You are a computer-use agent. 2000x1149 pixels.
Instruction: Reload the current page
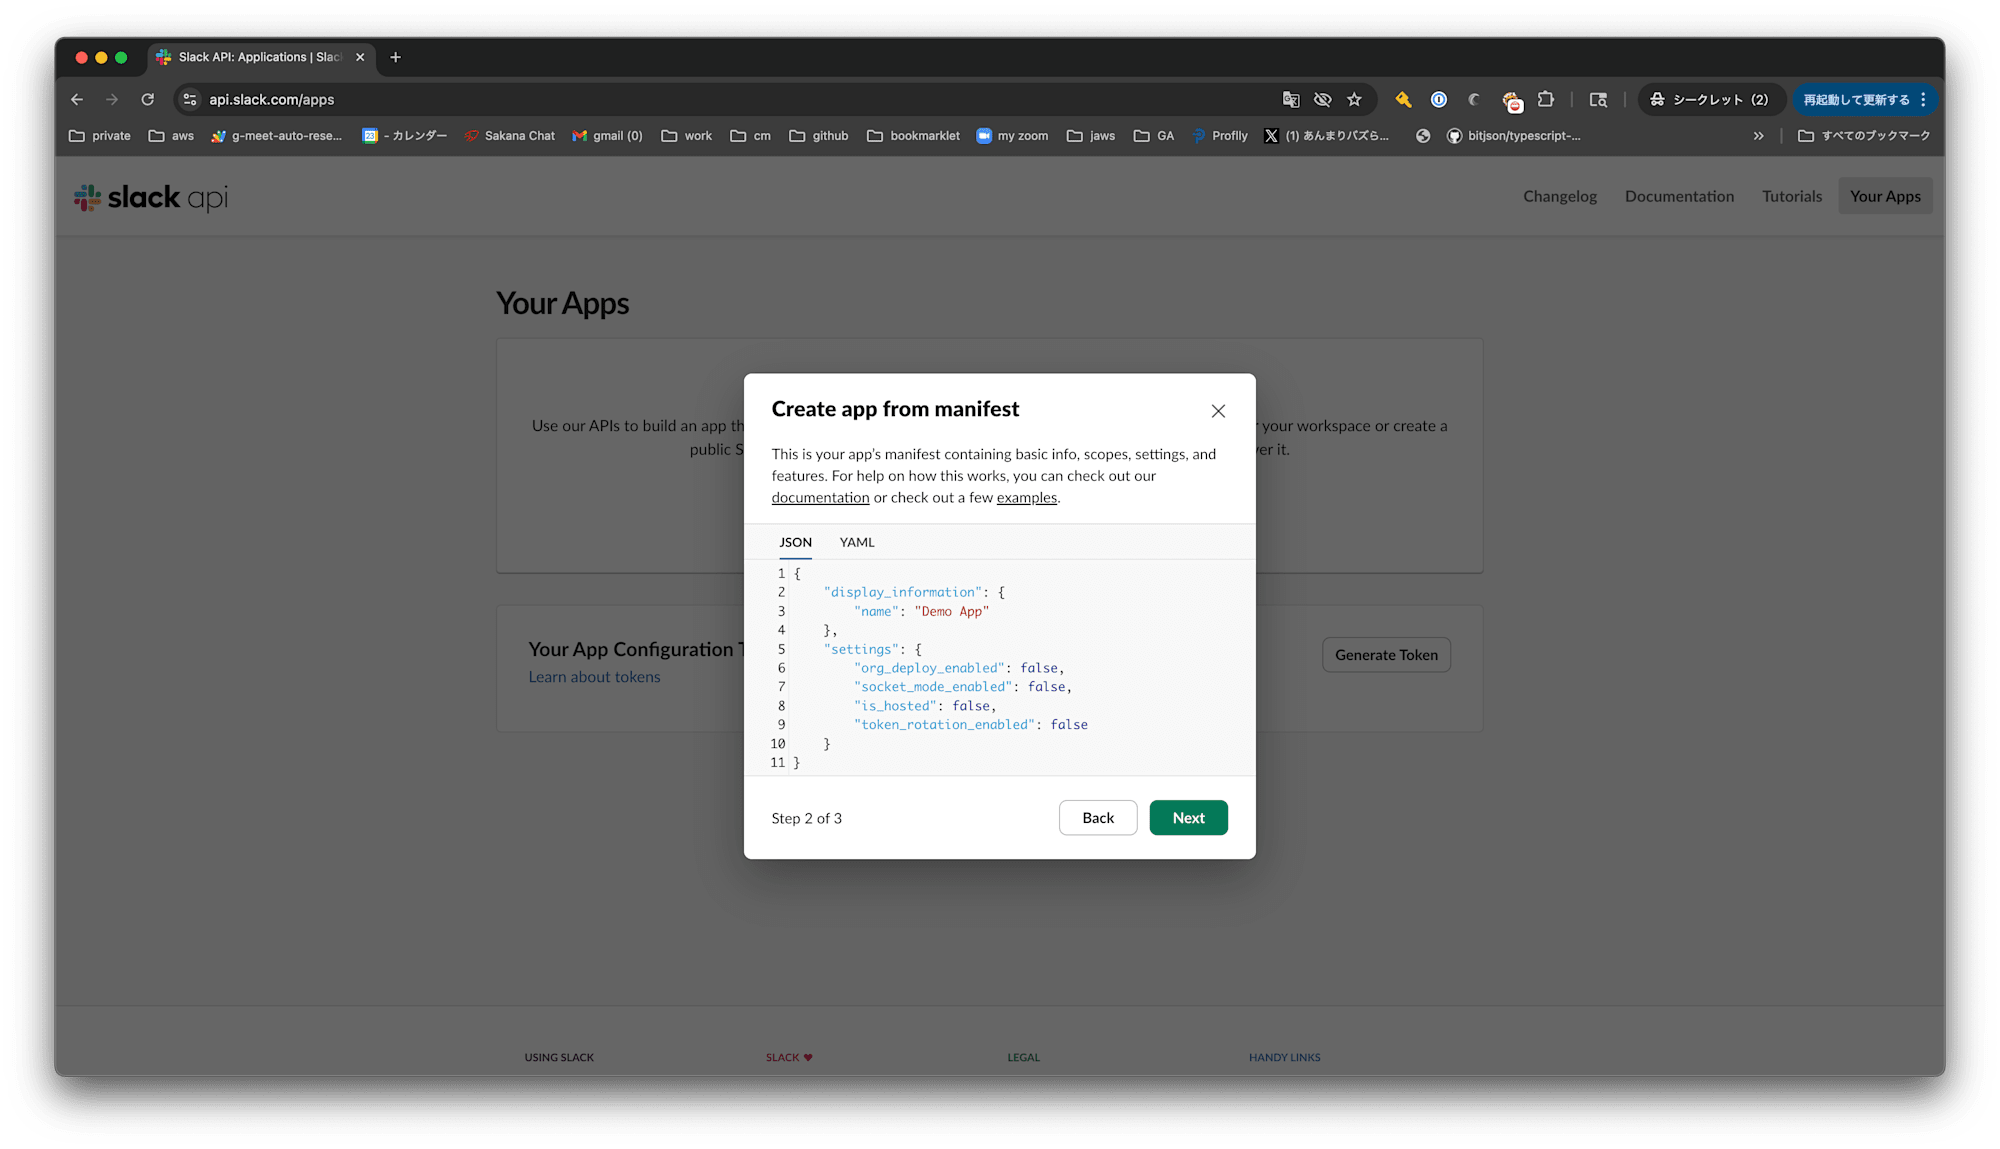(148, 99)
